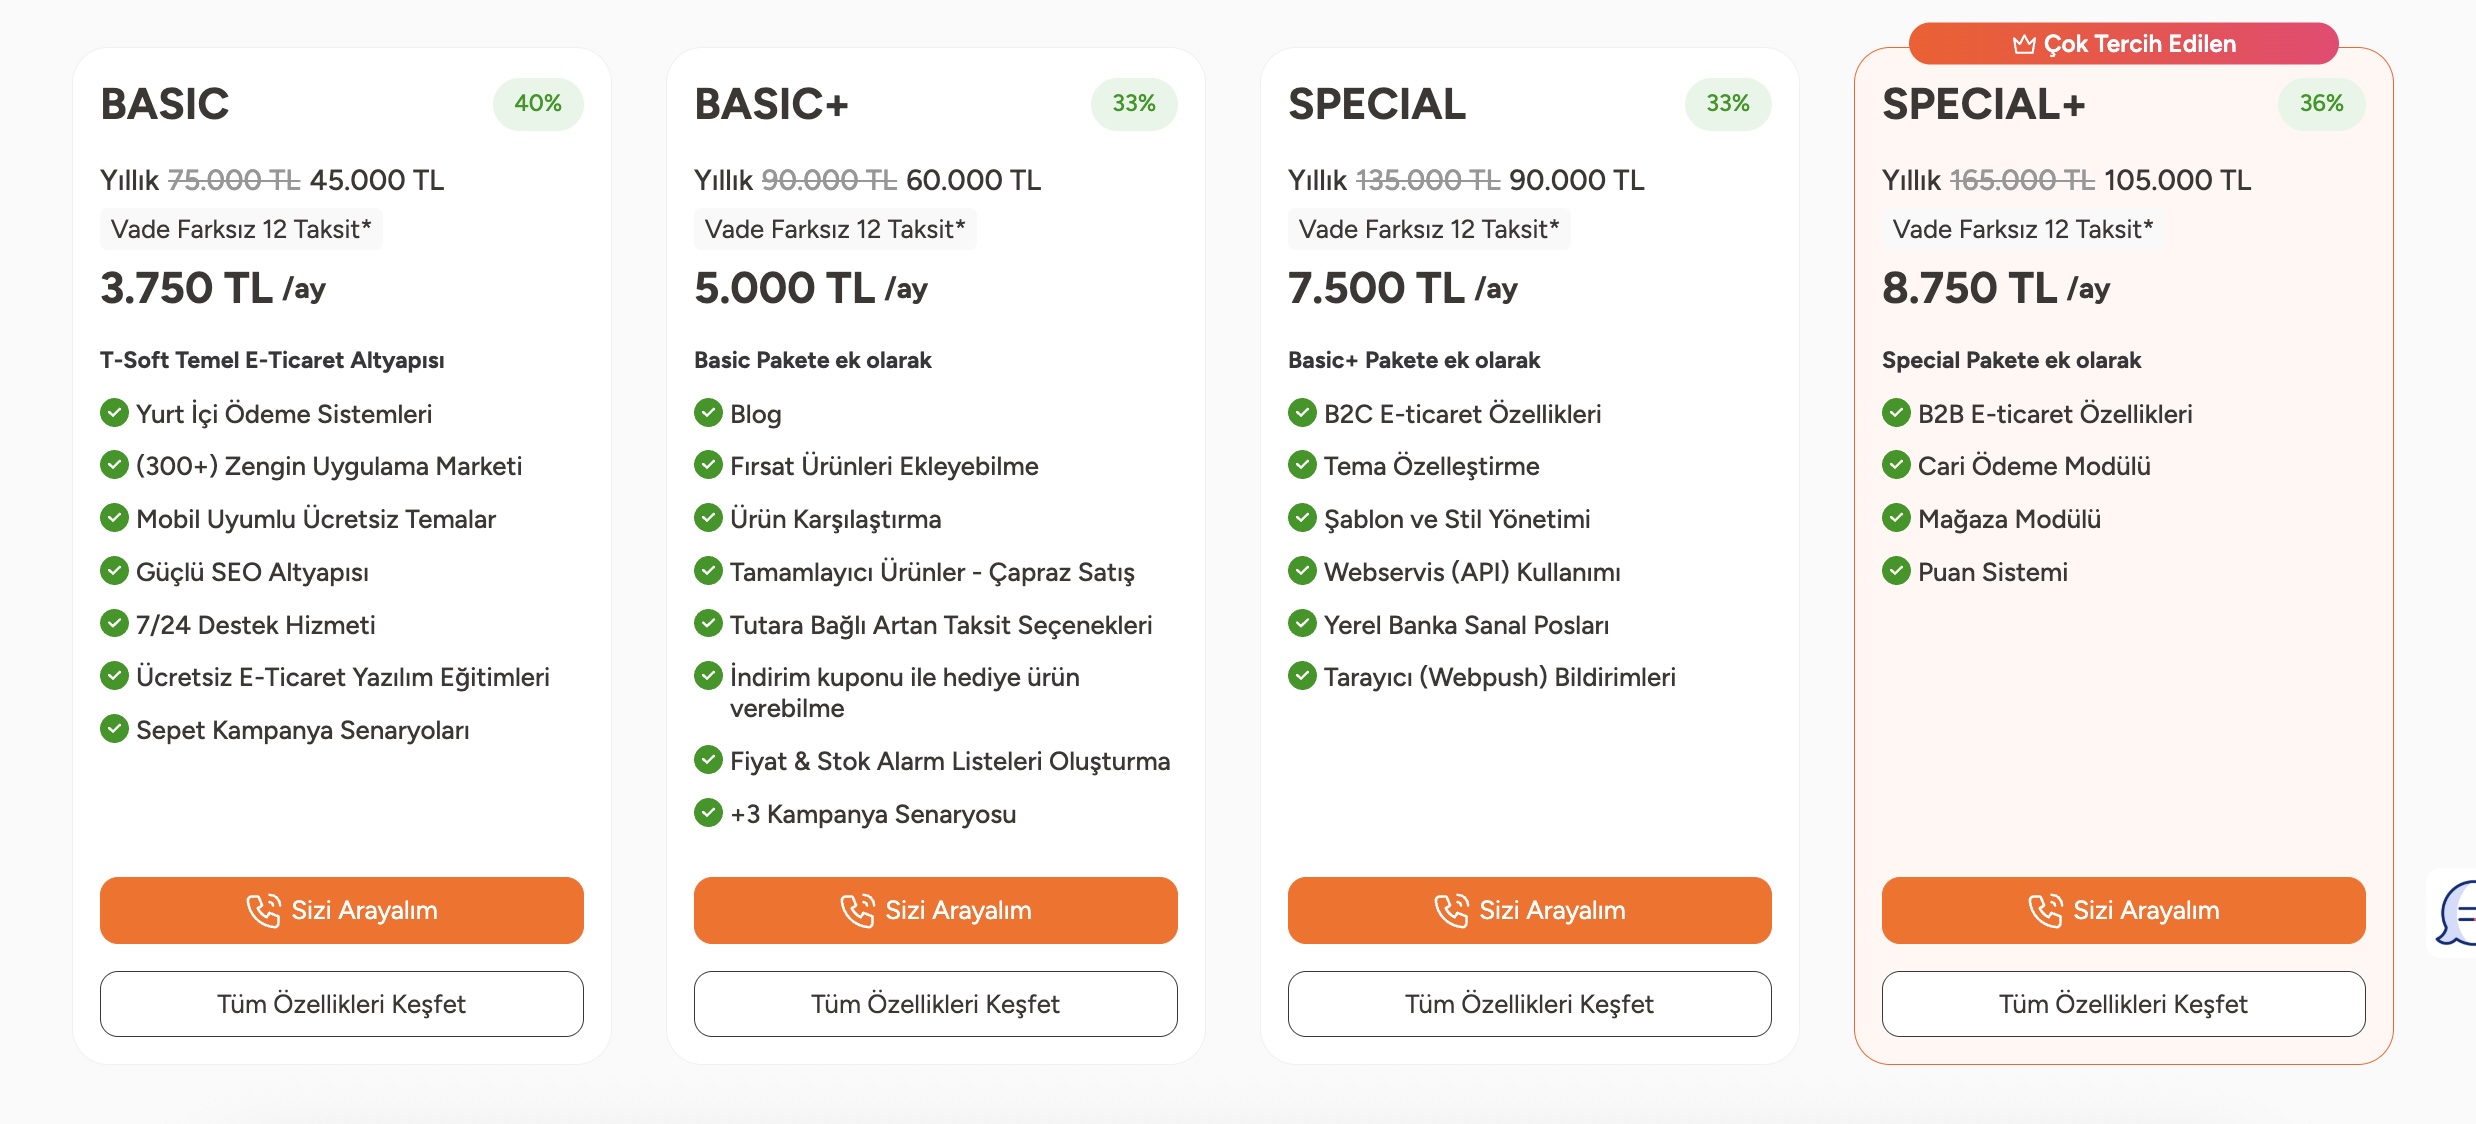
Task: Click the checkmark beside B2C E-ticaret Özellikleri
Action: (1302, 412)
